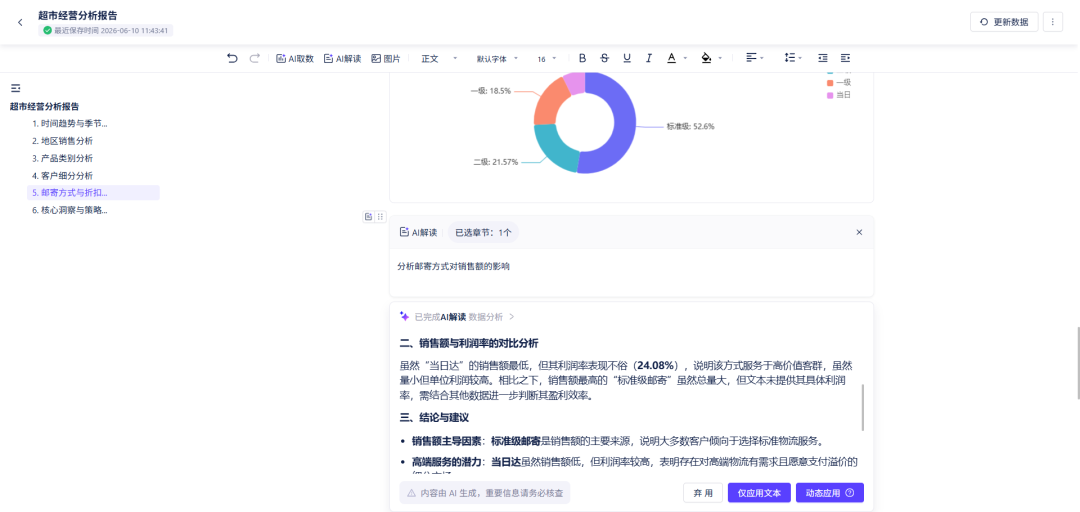Click the 弃用 button

703,493
